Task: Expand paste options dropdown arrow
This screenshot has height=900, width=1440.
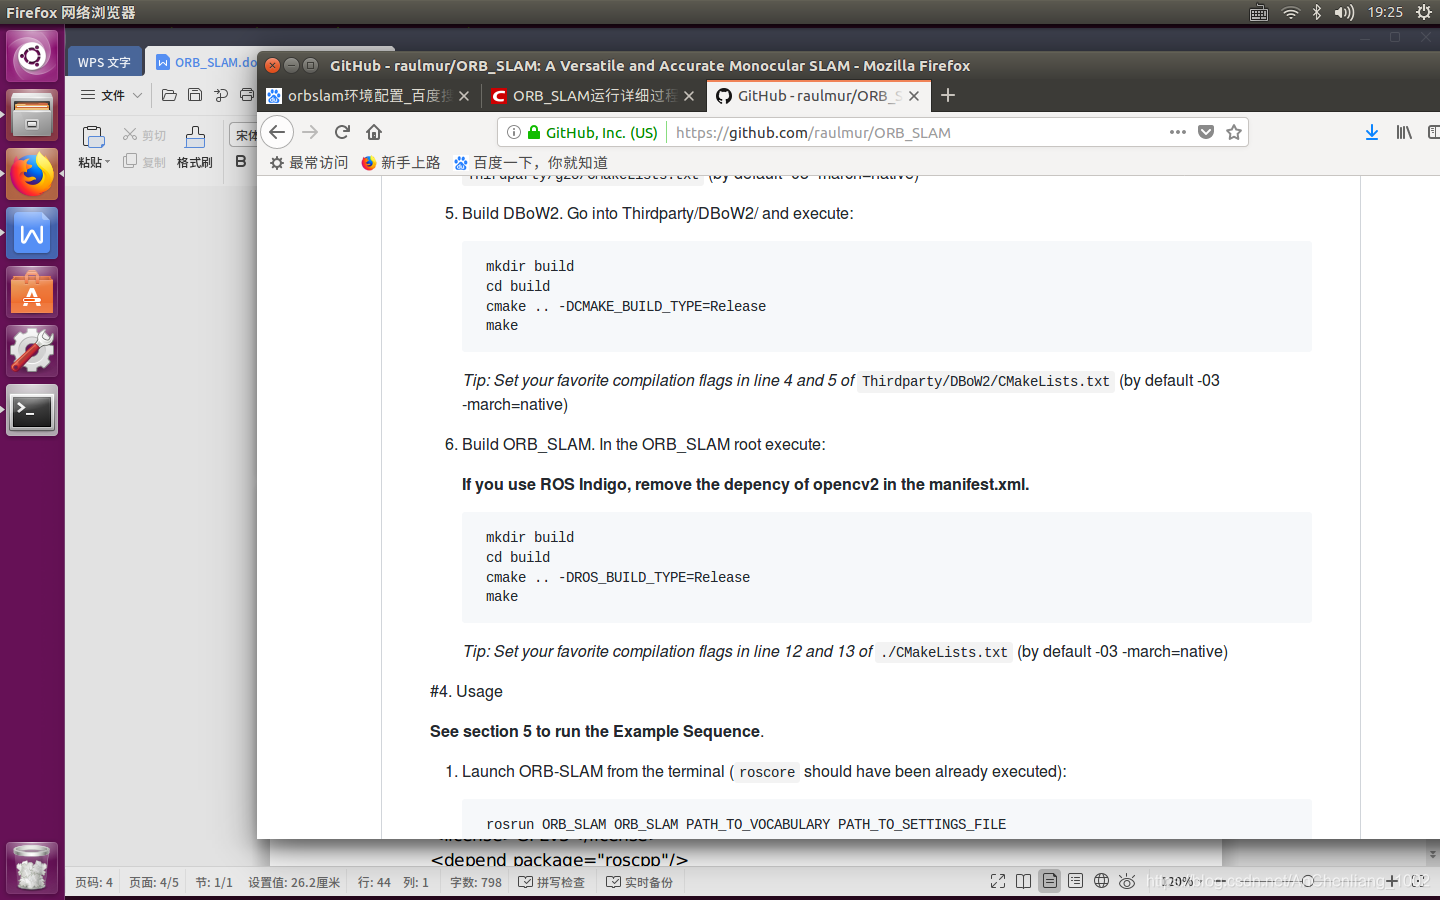Action: click(x=108, y=162)
